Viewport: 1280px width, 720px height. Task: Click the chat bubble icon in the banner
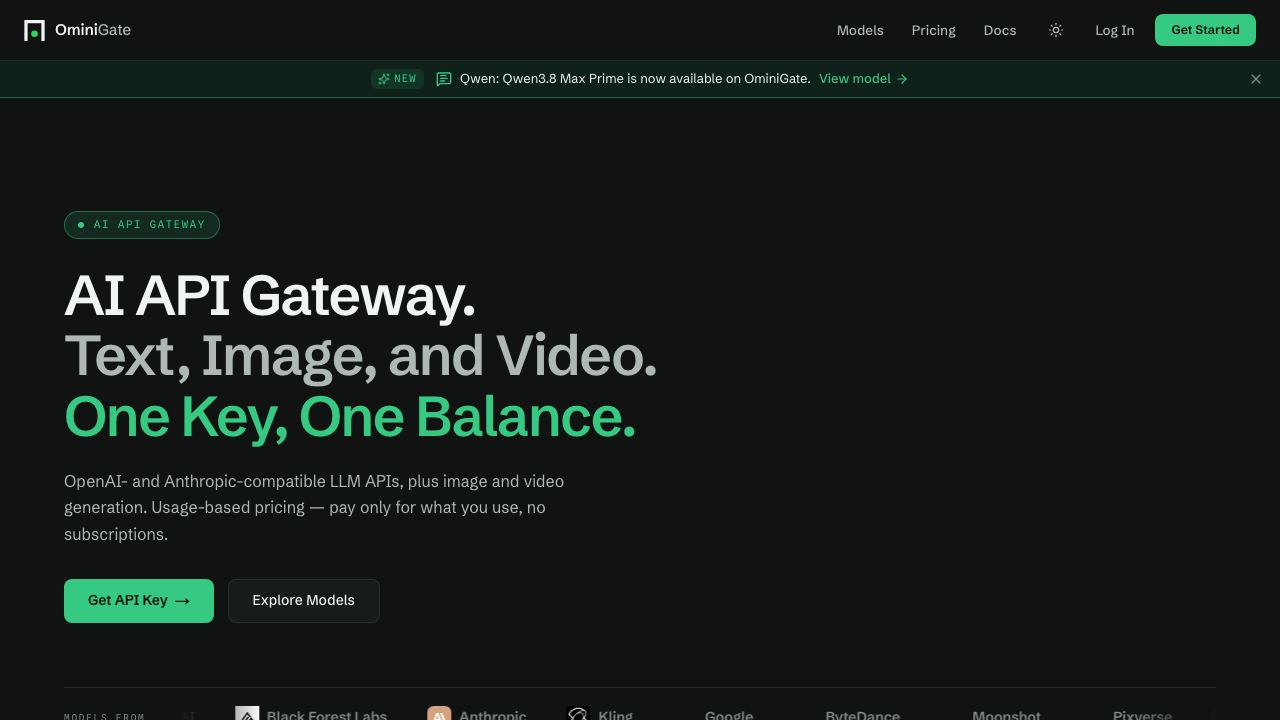(444, 79)
